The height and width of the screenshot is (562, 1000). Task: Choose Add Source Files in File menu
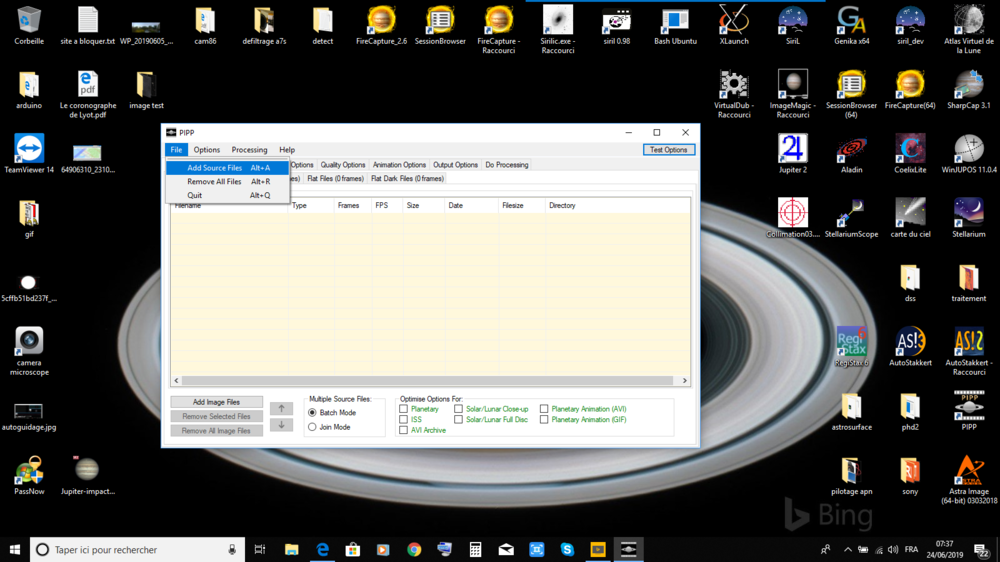228,168
